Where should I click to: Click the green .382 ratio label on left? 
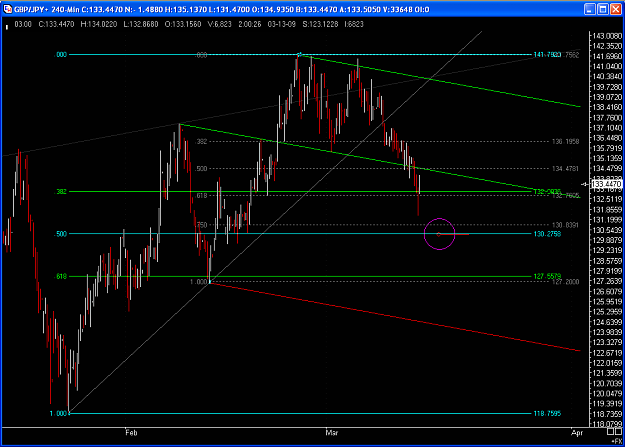(60, 192)
